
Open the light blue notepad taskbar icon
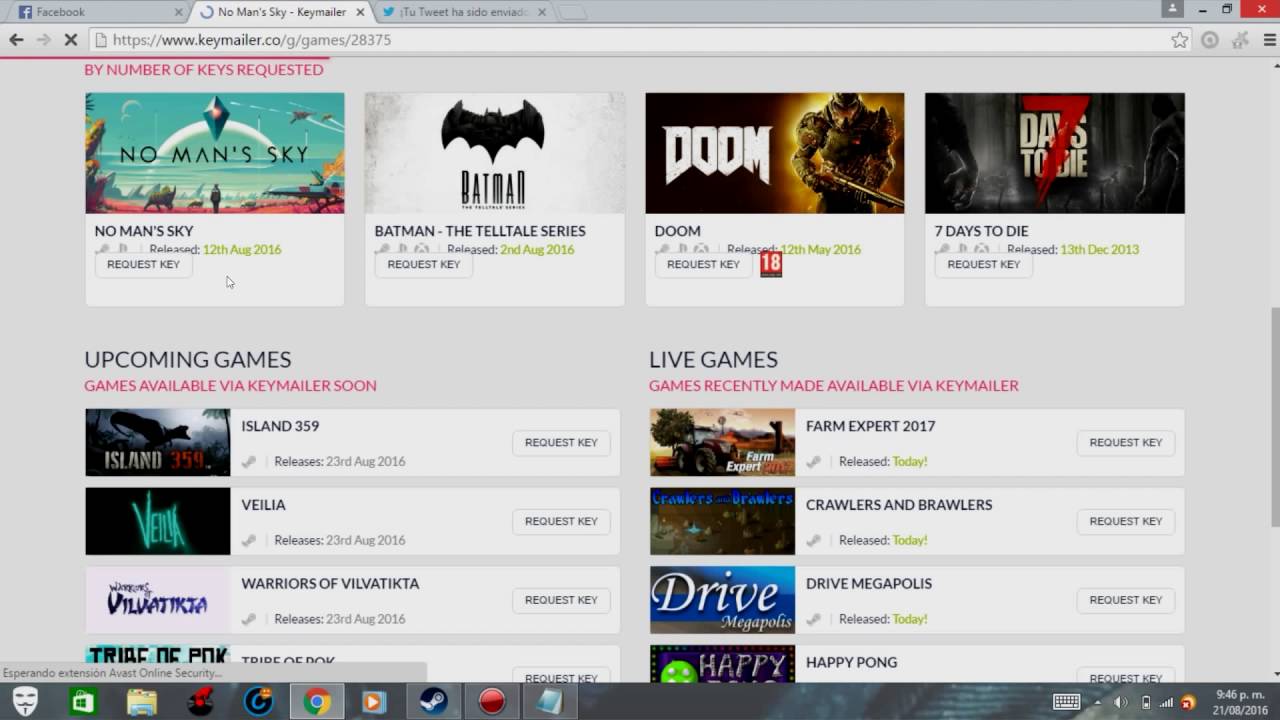(549, 702)
